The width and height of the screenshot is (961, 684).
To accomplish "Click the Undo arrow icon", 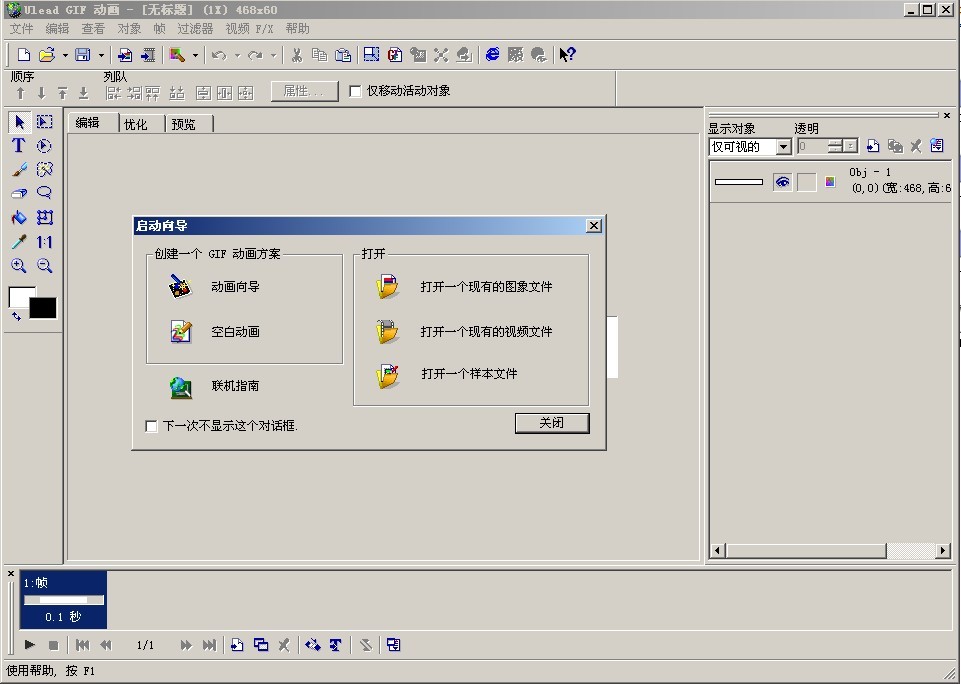I will [x=219, y=55].
